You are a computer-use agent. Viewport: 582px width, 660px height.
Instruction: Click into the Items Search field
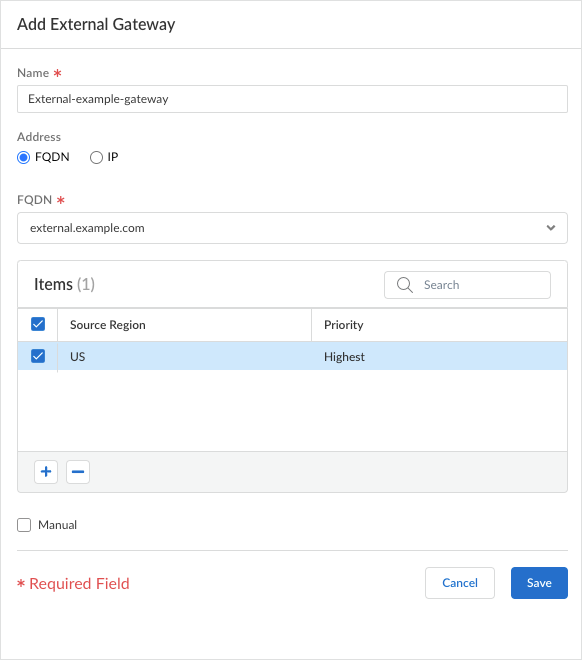(x=467, y=285)
